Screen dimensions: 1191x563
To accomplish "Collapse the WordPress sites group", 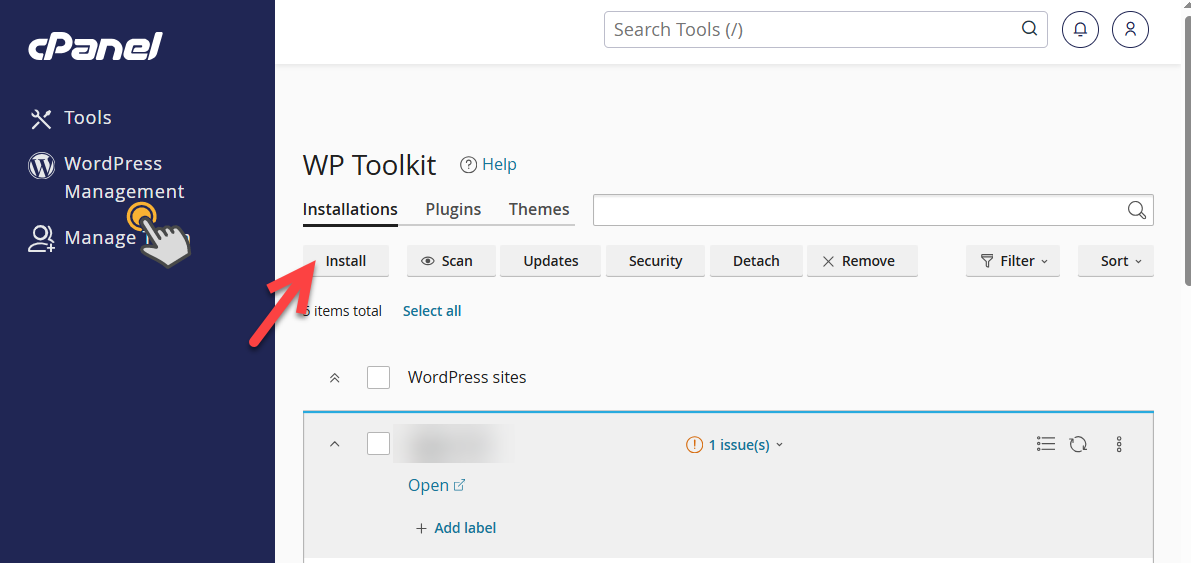I will click(x=334, y=378).
